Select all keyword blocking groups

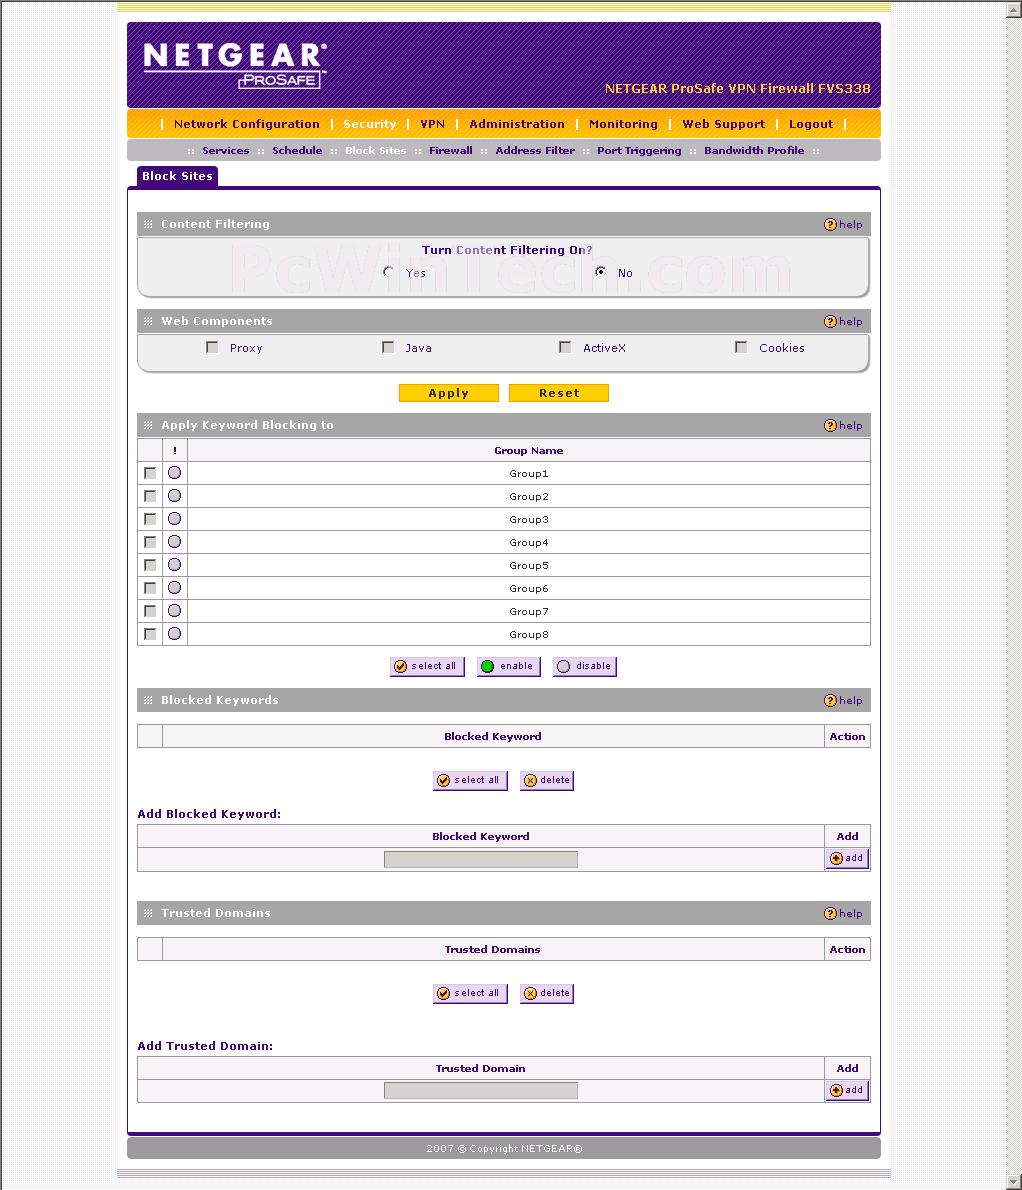tap(427, 666)
